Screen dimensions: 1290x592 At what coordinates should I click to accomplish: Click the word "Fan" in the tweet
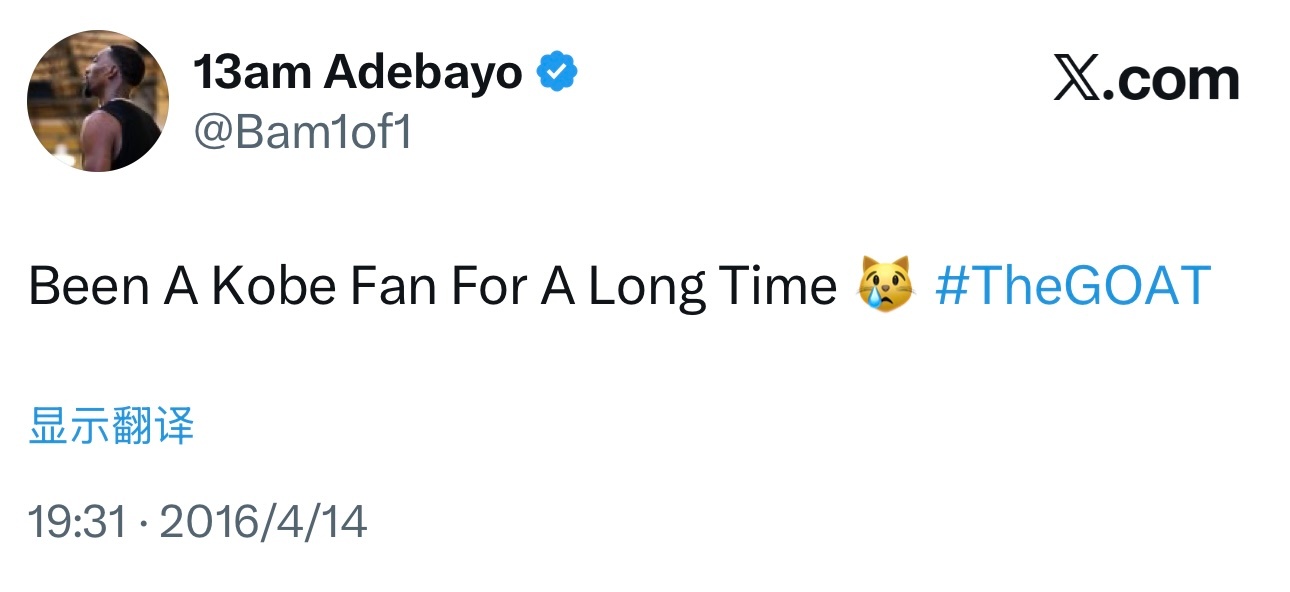(x=393, y=287)
